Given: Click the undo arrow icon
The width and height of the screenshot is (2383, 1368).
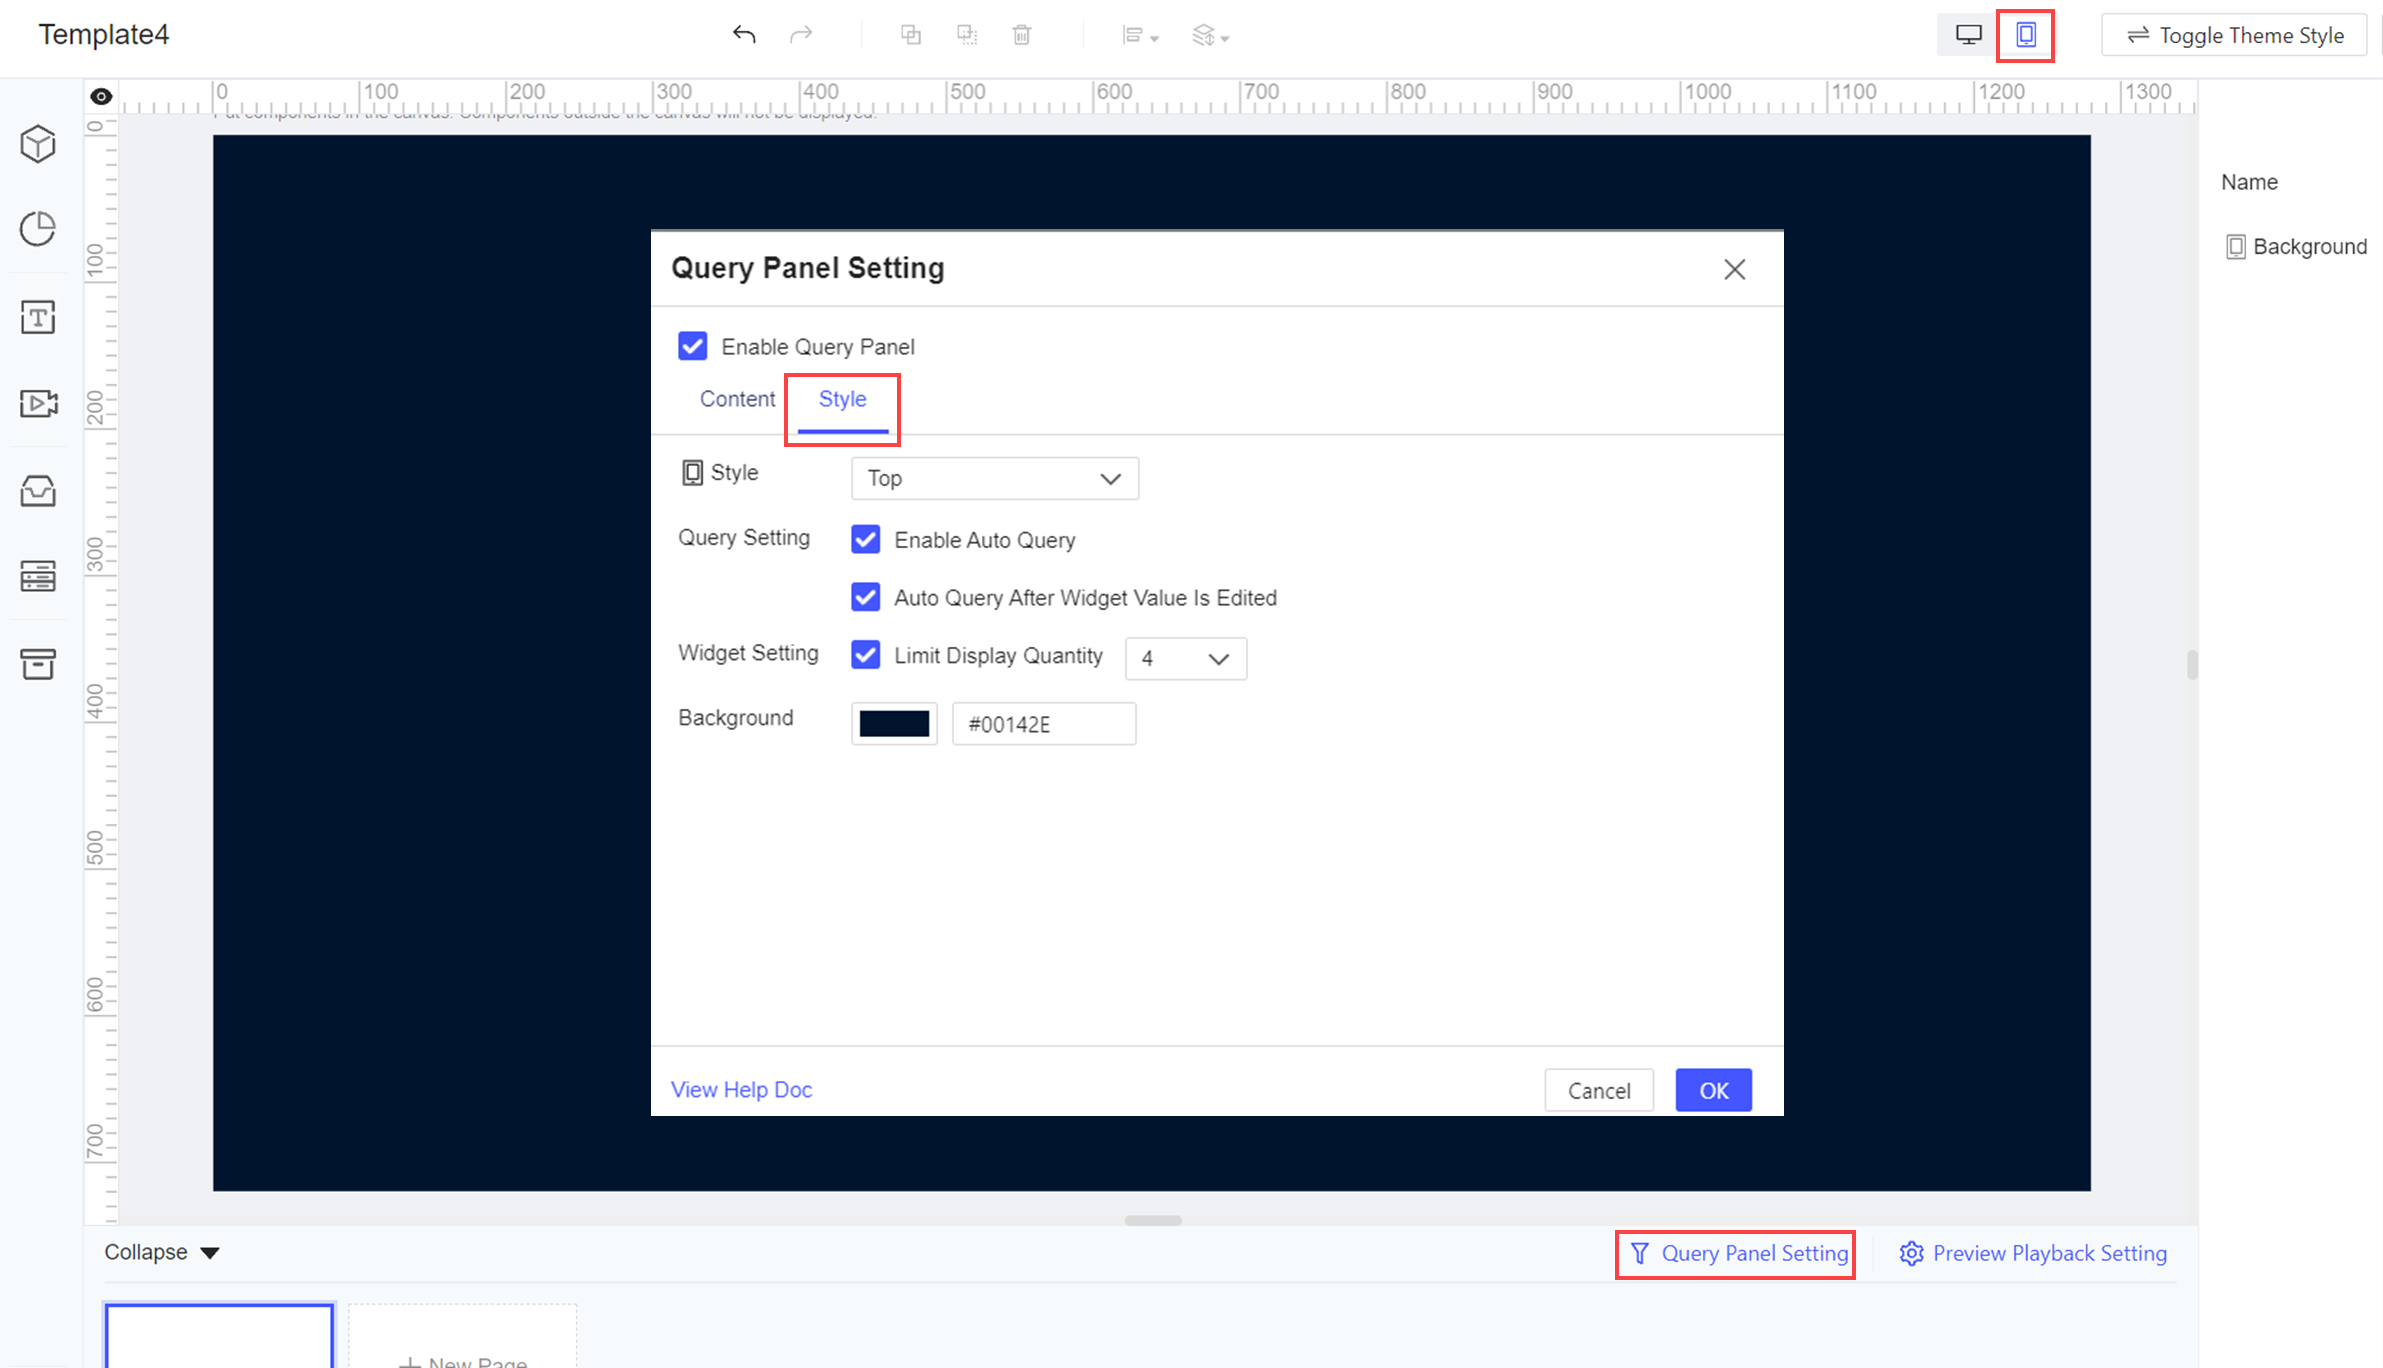Looking at the screenshot, I should pyautogui.click(x=744, y=35).
